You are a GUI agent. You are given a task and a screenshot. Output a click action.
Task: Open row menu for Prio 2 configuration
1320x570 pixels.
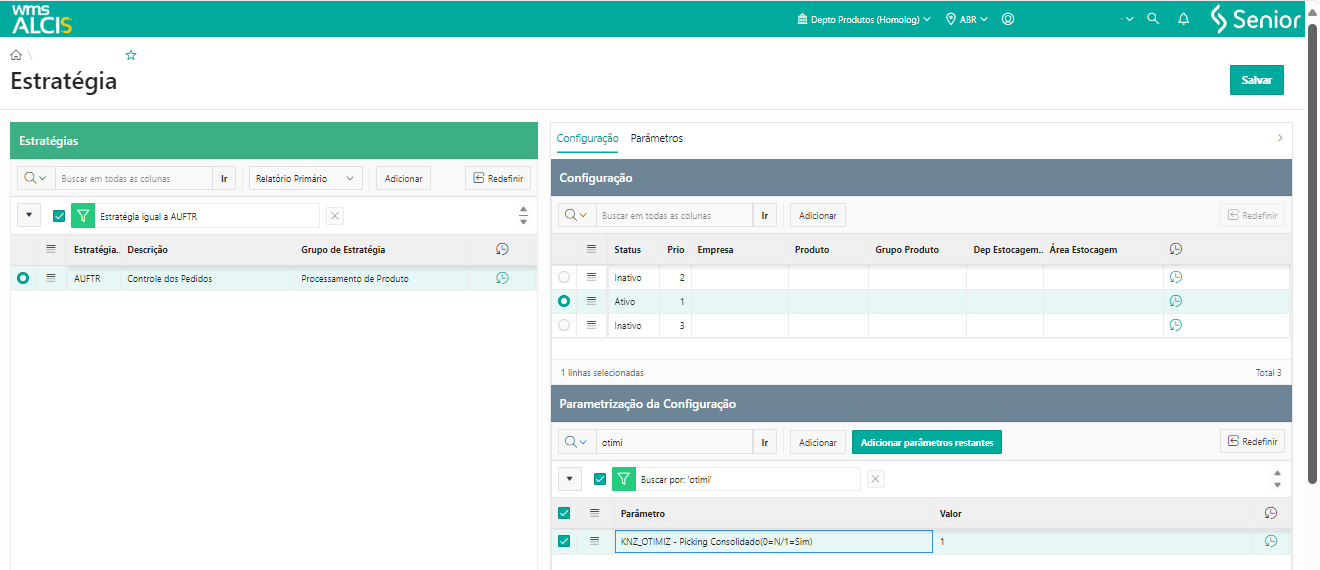(591, 277)
